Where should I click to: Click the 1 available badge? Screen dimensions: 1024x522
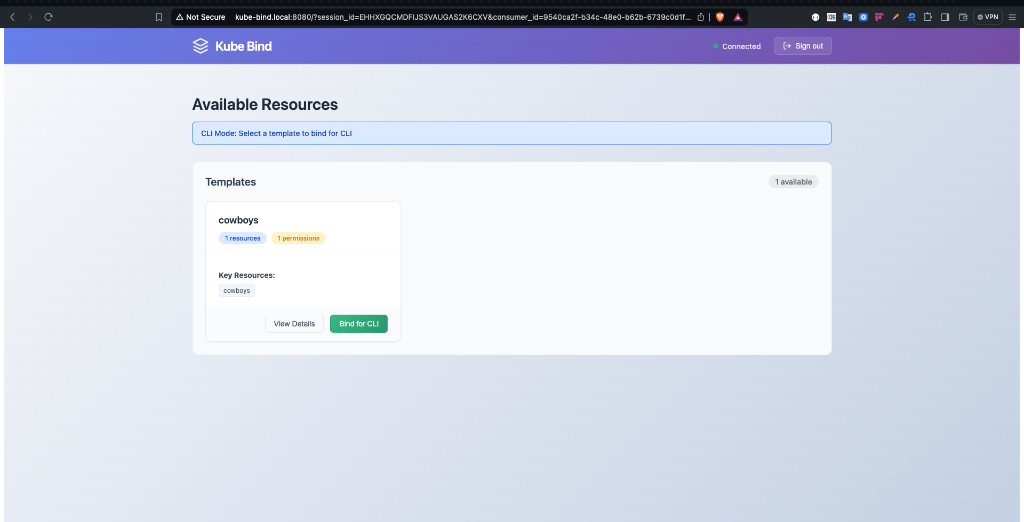pos(793,182)
